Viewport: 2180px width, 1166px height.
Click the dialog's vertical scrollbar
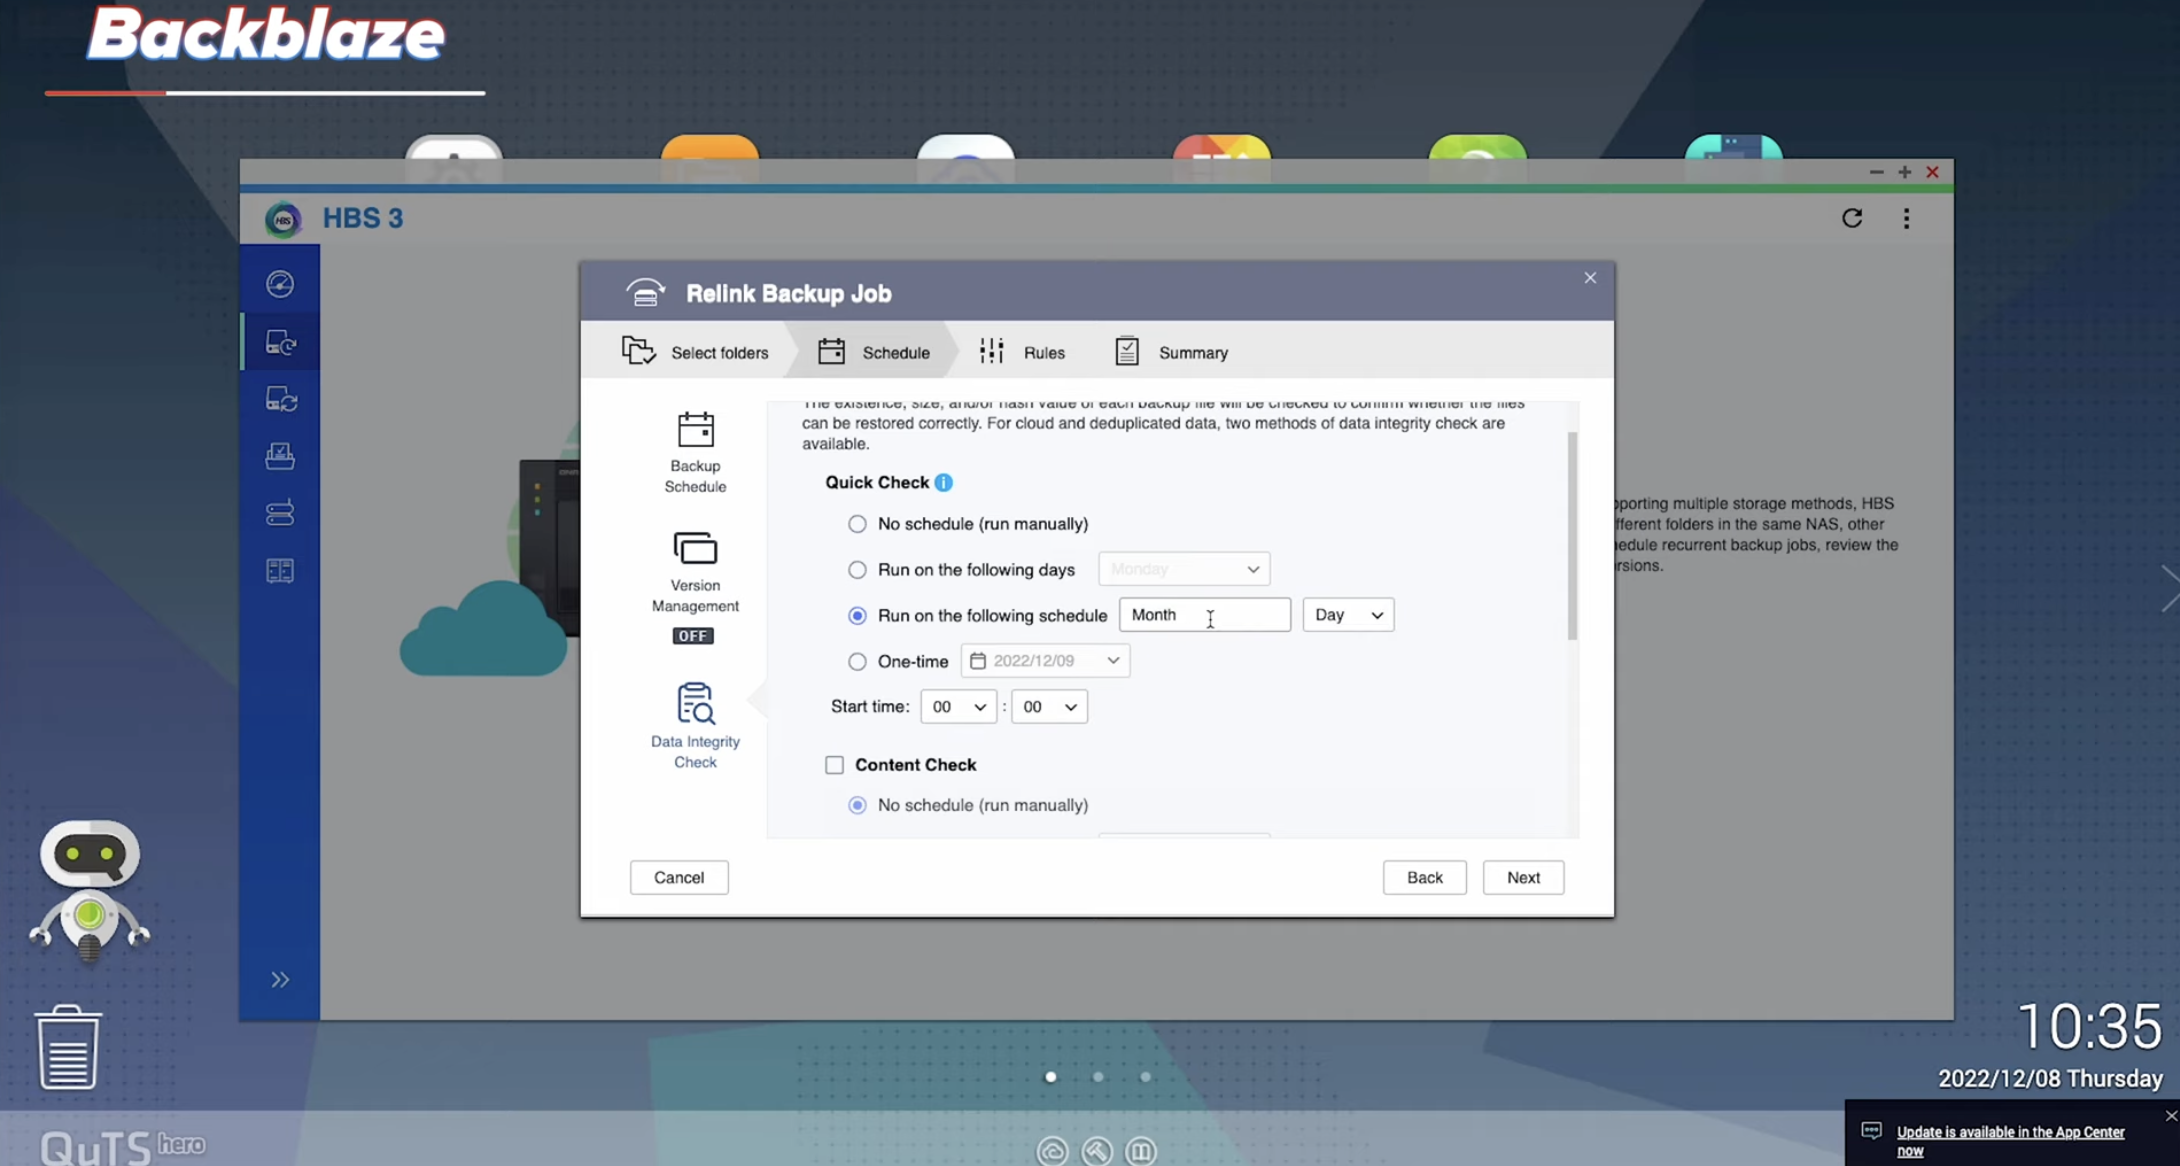[1572, 535]
